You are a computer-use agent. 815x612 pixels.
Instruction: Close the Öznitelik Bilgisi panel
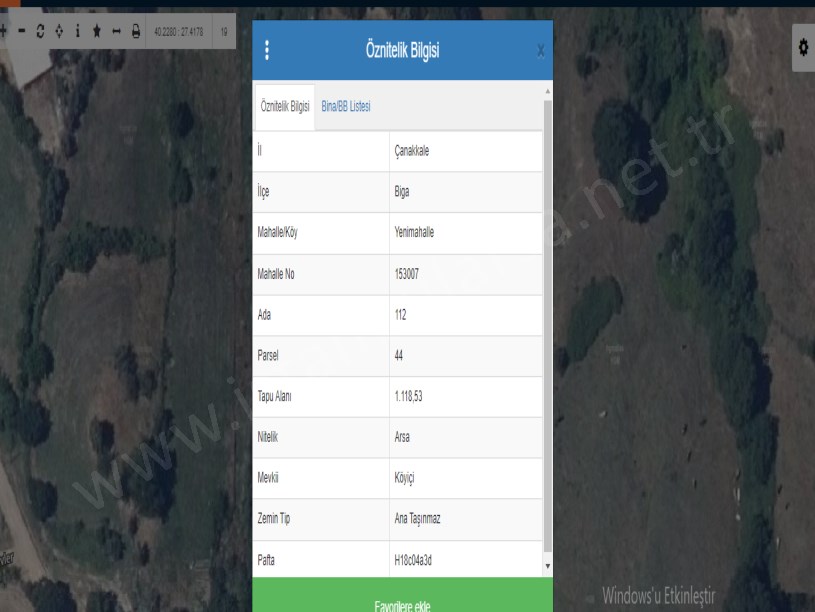[541, 50]
